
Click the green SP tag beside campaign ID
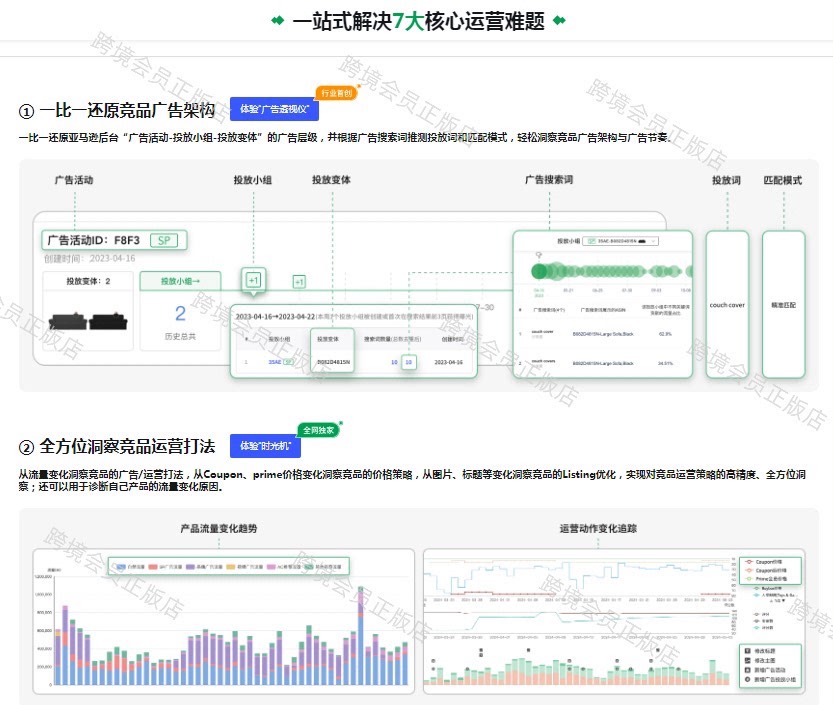tap(164, 240)
